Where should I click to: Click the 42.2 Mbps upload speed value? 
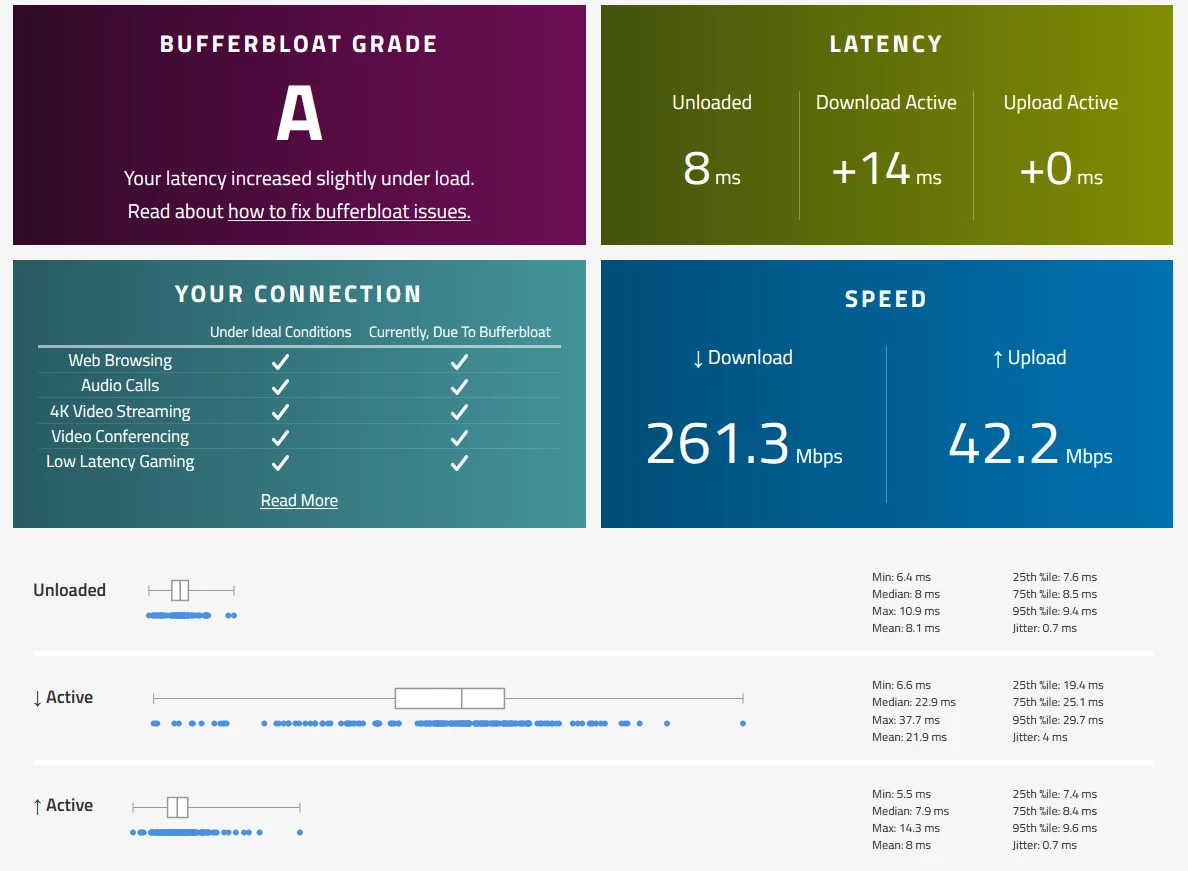[1030, 445]
